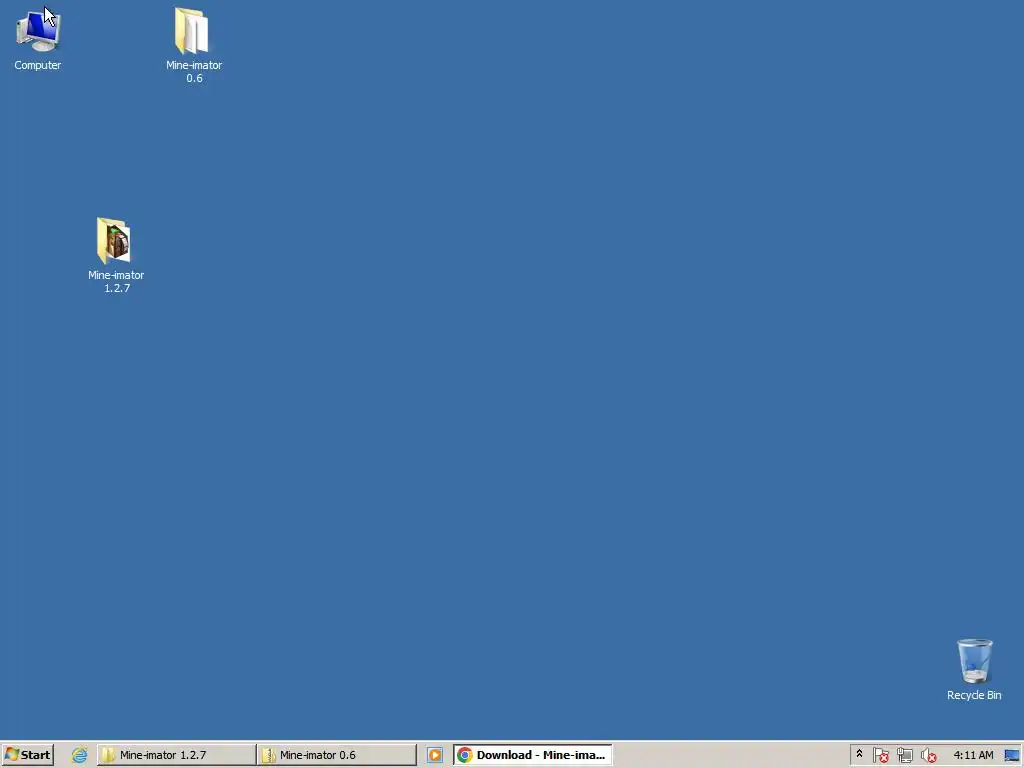Open the Action Center flag tray icon

click(x=880, y=755)
